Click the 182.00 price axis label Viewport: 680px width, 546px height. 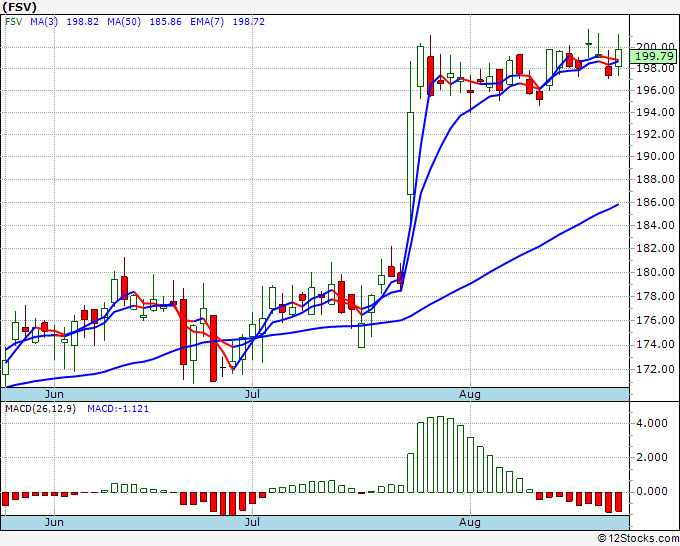point(655,248)
